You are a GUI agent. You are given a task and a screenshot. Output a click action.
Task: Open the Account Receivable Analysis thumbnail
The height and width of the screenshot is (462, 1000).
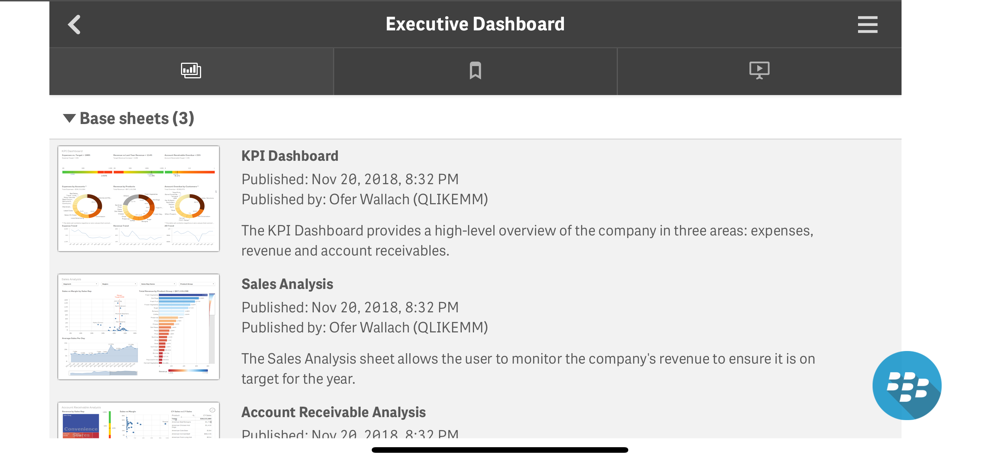coord(138,420)
